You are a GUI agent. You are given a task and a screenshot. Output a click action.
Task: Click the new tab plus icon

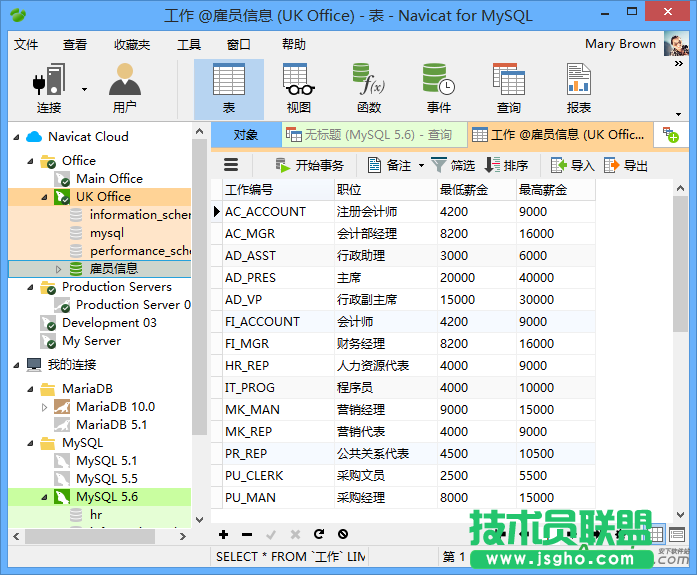(670, 135)
